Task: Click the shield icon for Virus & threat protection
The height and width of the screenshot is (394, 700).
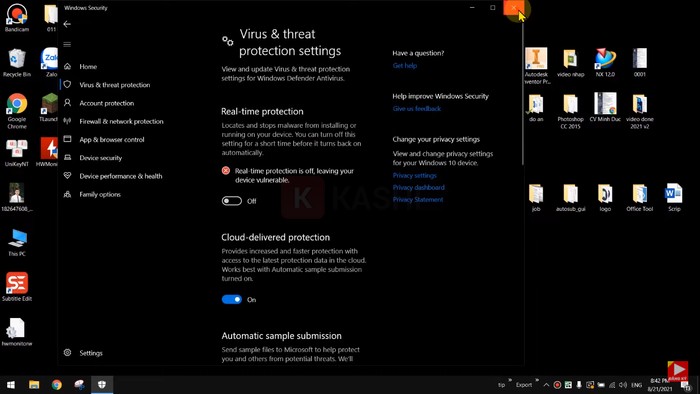Action: 67,84
